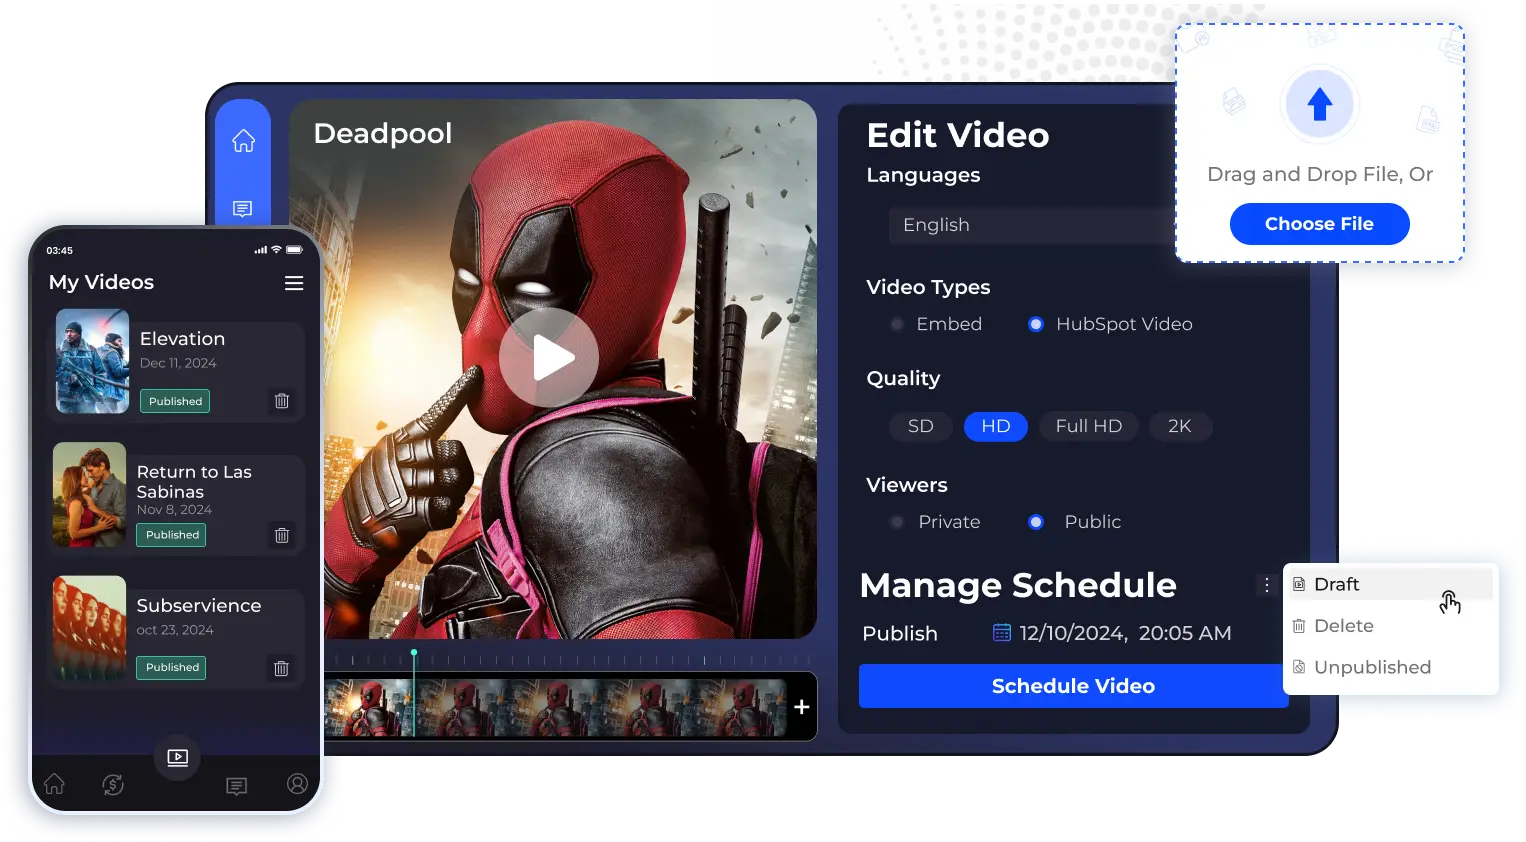Click the Return to Las Sabinas title
The width and height of the screenshot is (1526, 842).
pyautogui.click(x=194, y=482)
